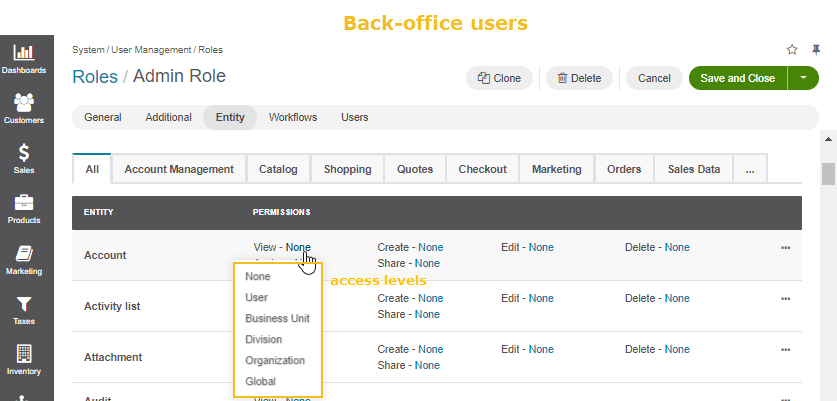This screenshot has height=401, width=837.
Task: Select the Catalog tab
Action: pyautogui.click(x=278, y=169)
